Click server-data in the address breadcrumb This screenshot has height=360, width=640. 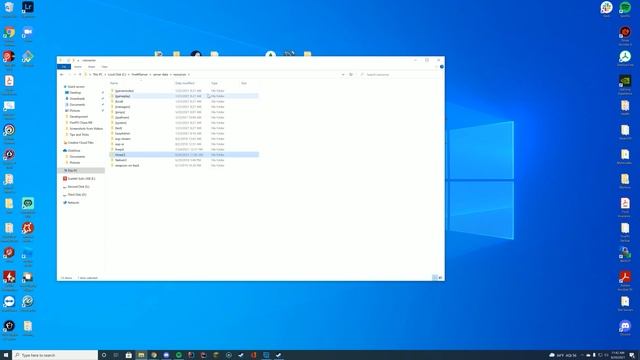160,75
